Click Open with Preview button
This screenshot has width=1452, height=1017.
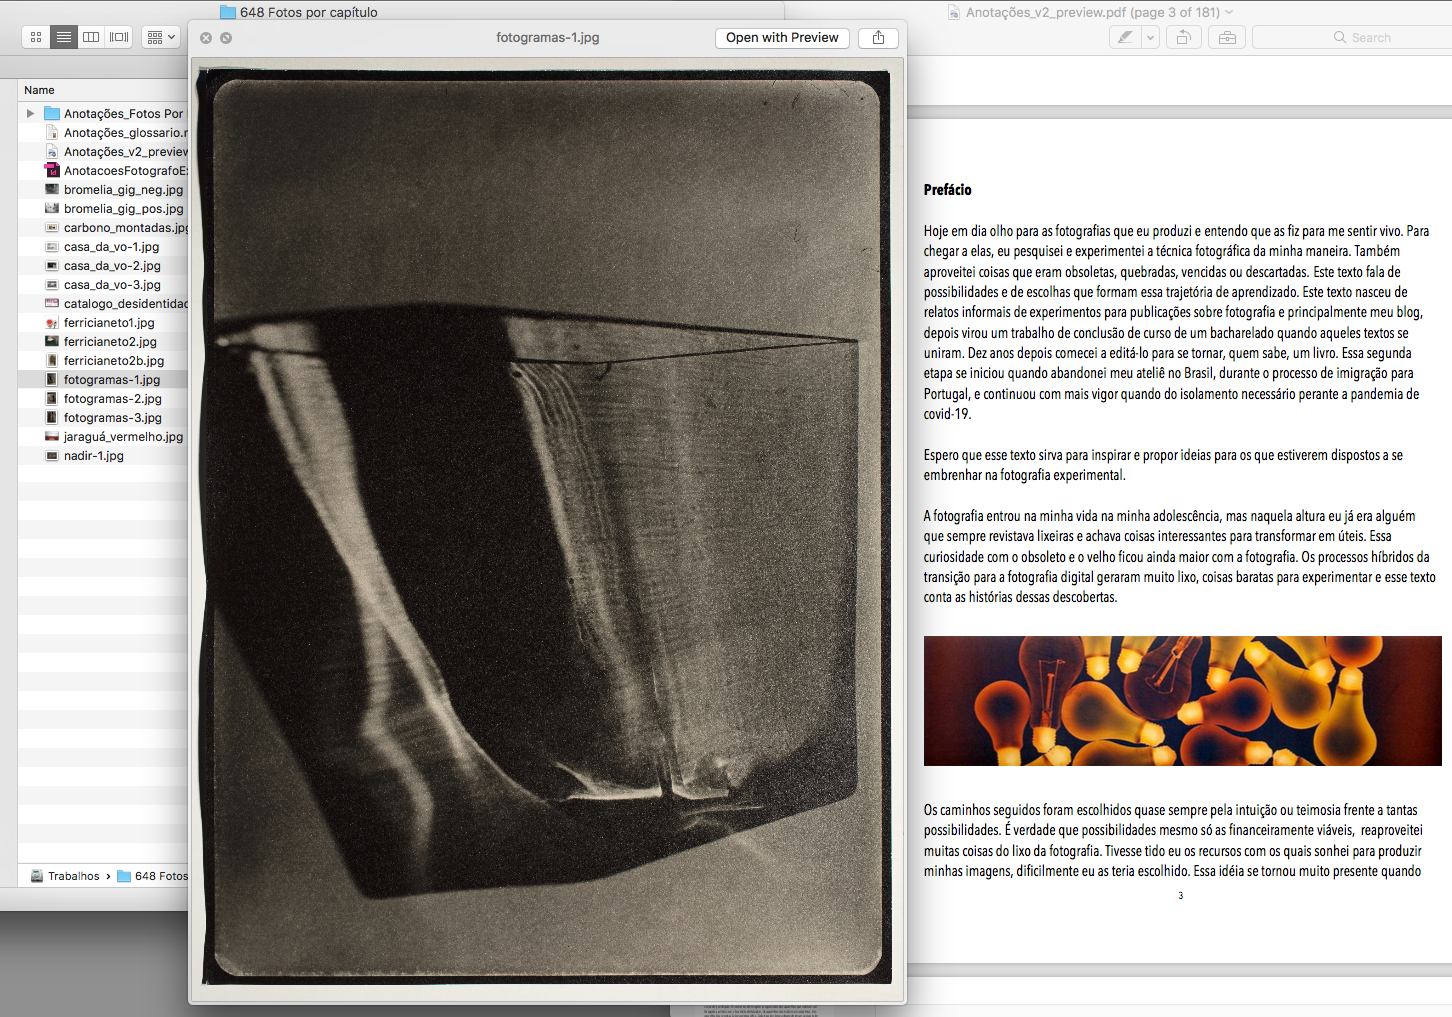pos(782,38)
